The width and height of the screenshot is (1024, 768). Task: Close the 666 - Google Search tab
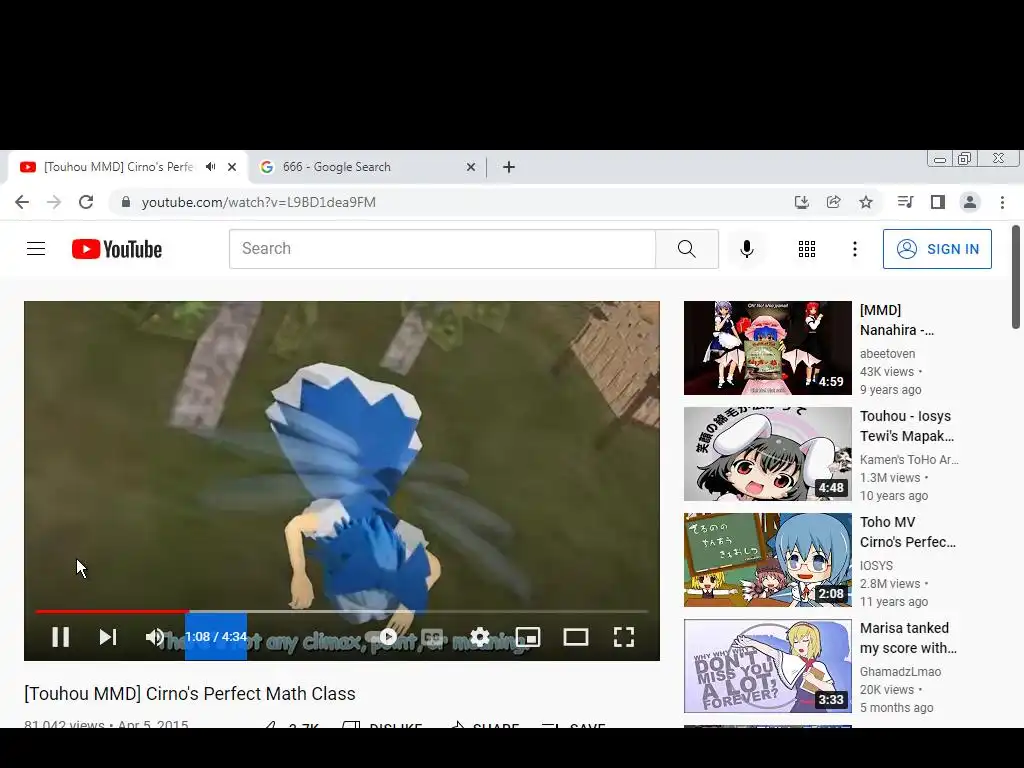pyautogui.click(x=471, y=167)
